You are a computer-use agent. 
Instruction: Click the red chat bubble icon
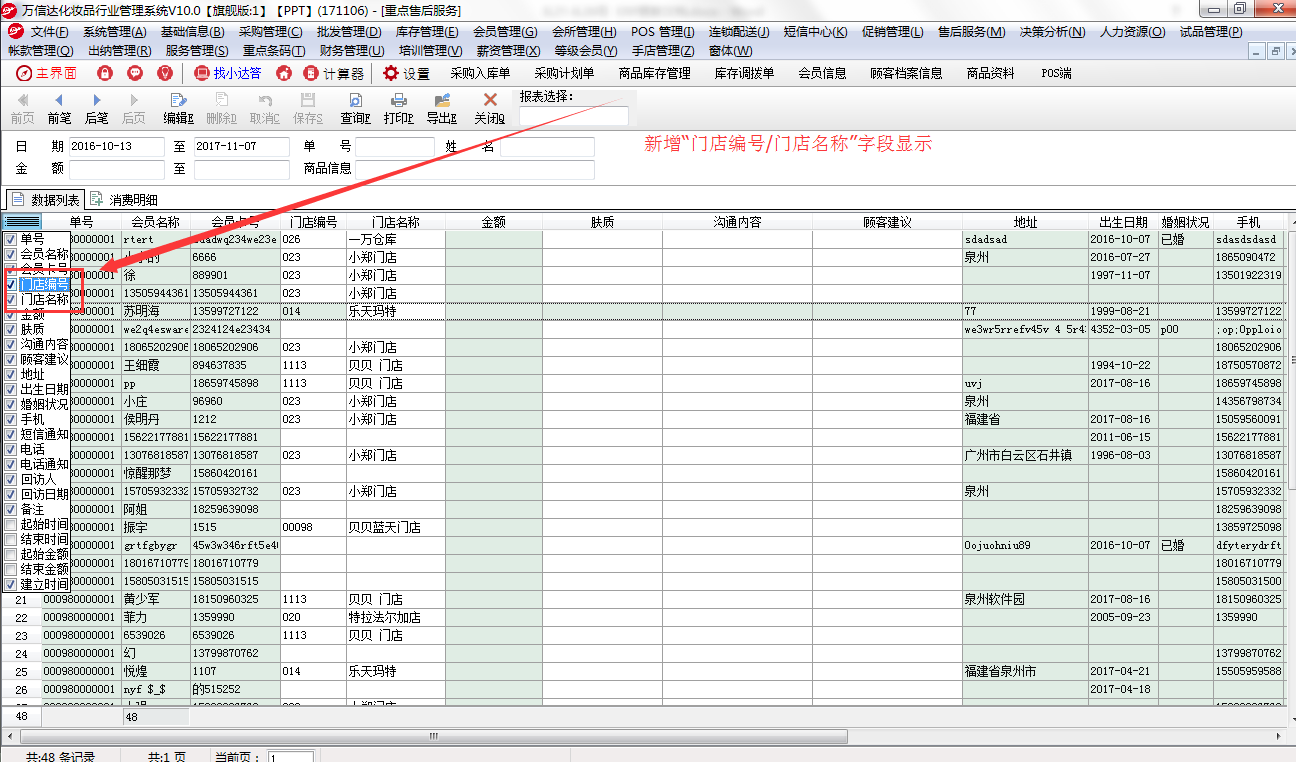135,73
